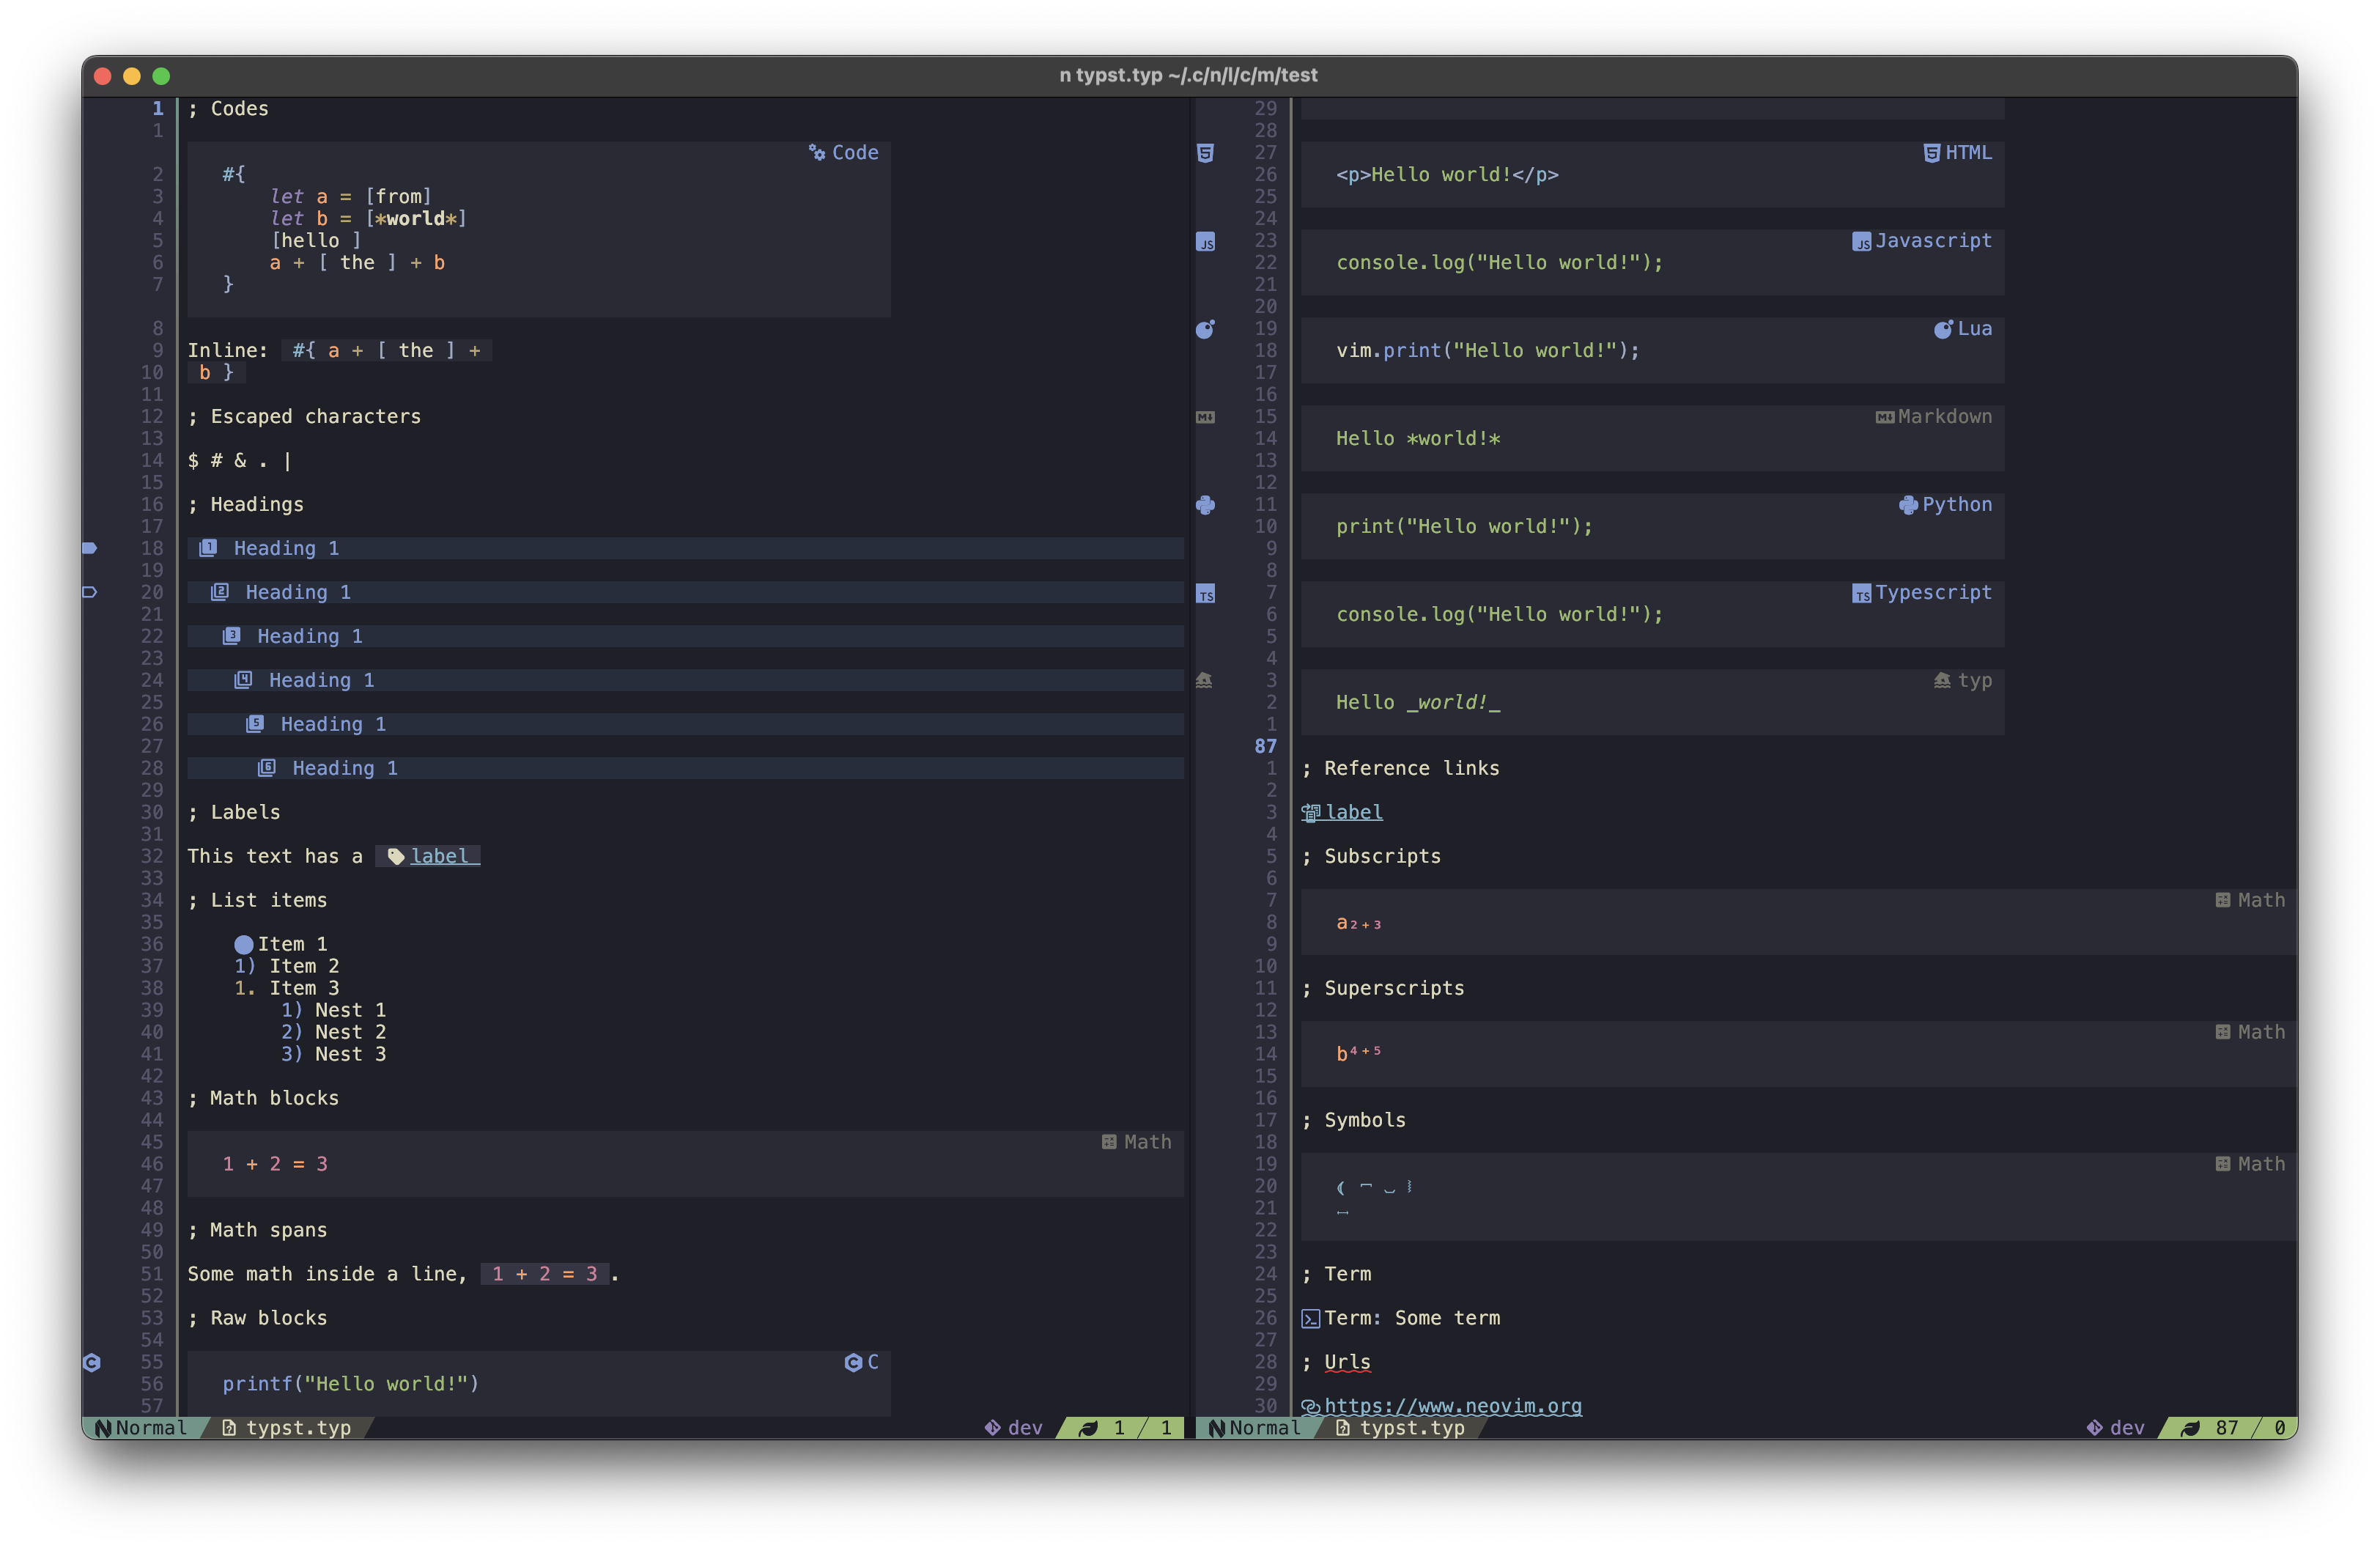Click the filled fold marker at line 18

pos(90,548)
